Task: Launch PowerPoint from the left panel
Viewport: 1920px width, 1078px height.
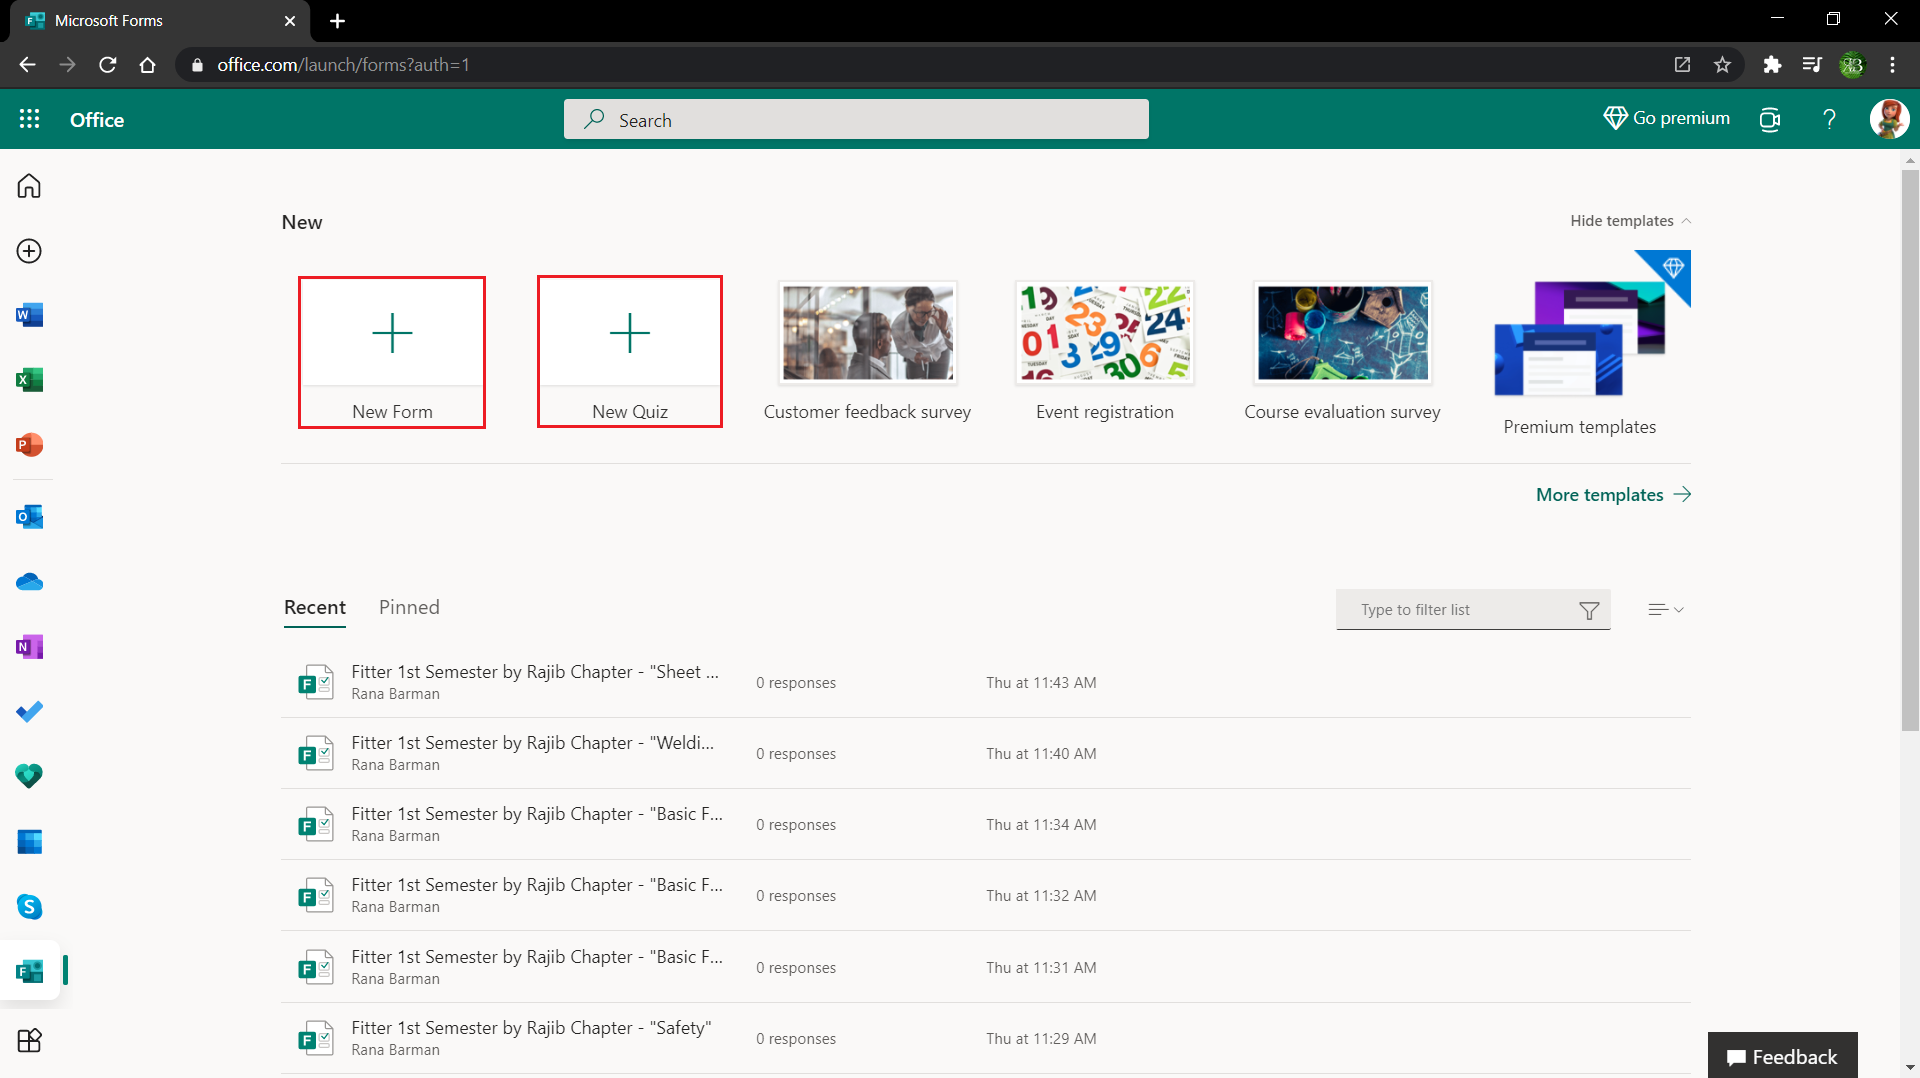Action: coord(29,445)
